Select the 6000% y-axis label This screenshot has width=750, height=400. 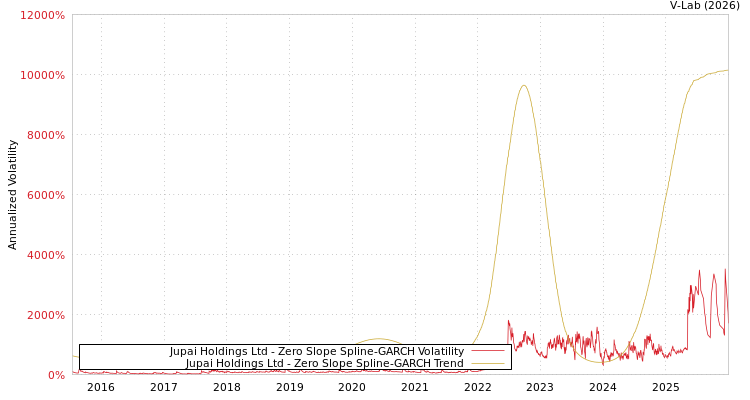pyautogui.click(x=45, y=195)
